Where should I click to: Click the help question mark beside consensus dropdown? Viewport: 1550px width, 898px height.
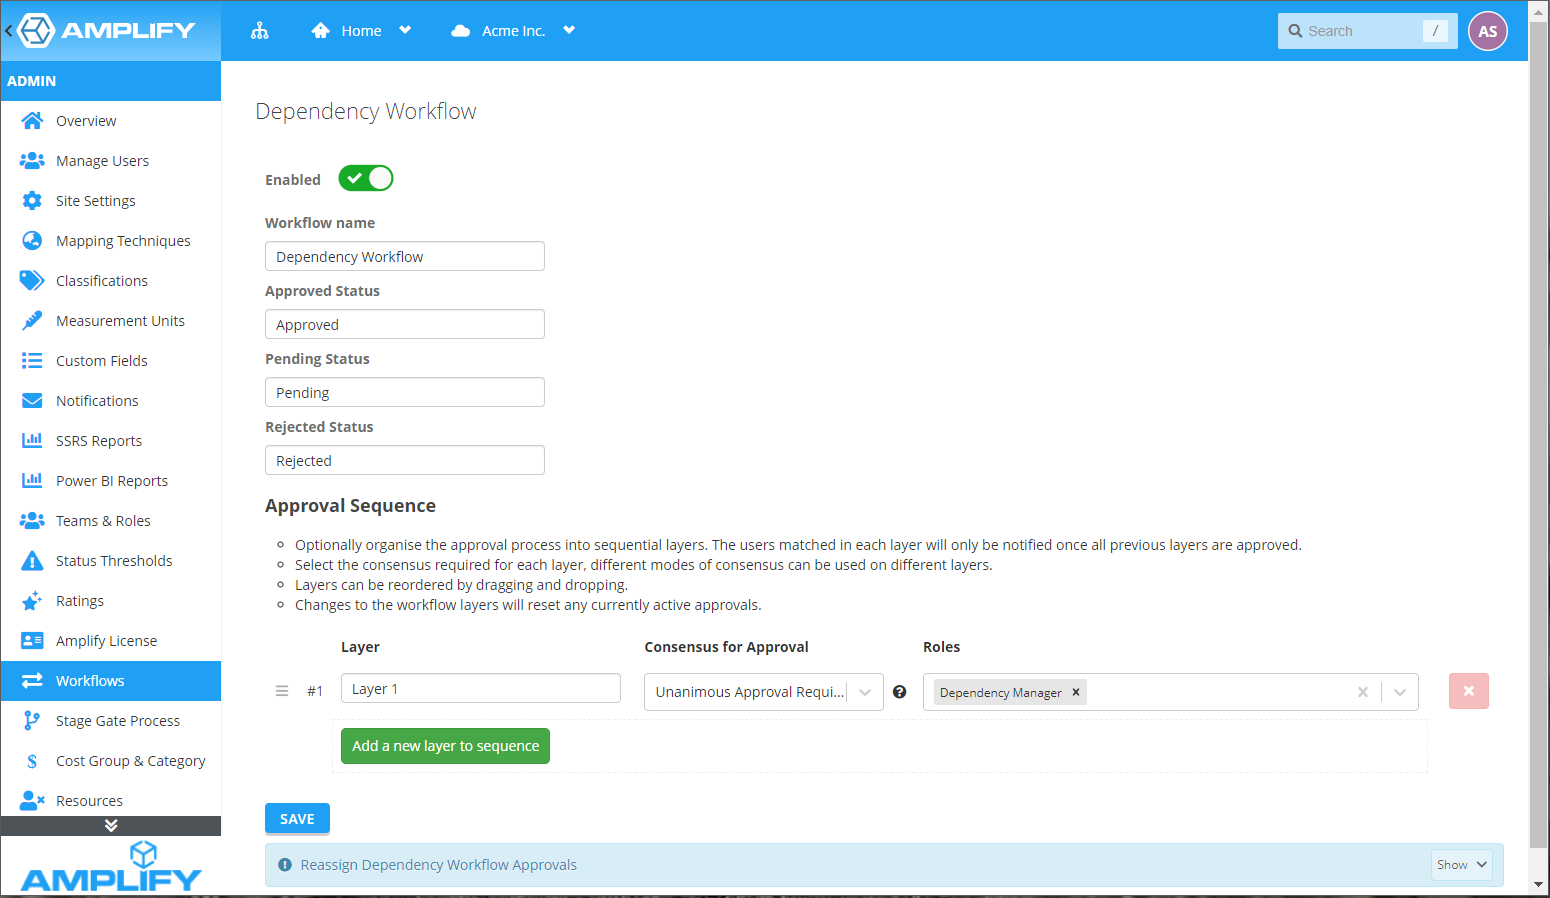click(900, 691)
